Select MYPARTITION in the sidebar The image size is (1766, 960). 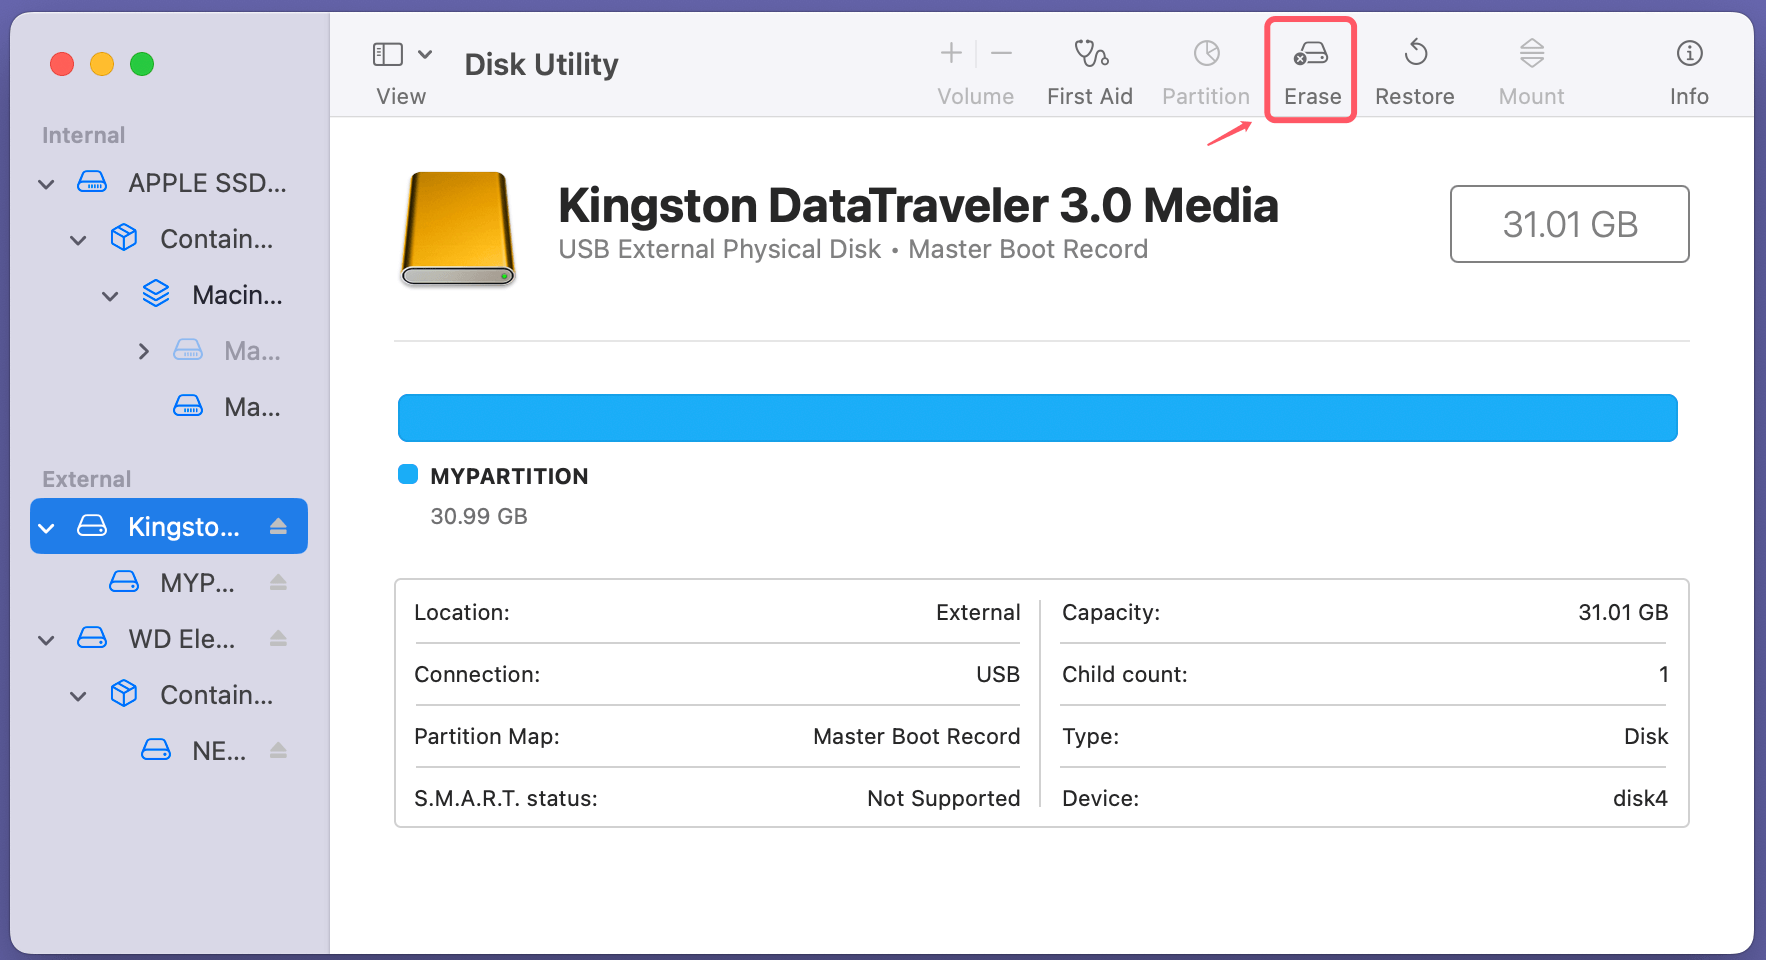point(196,582)
